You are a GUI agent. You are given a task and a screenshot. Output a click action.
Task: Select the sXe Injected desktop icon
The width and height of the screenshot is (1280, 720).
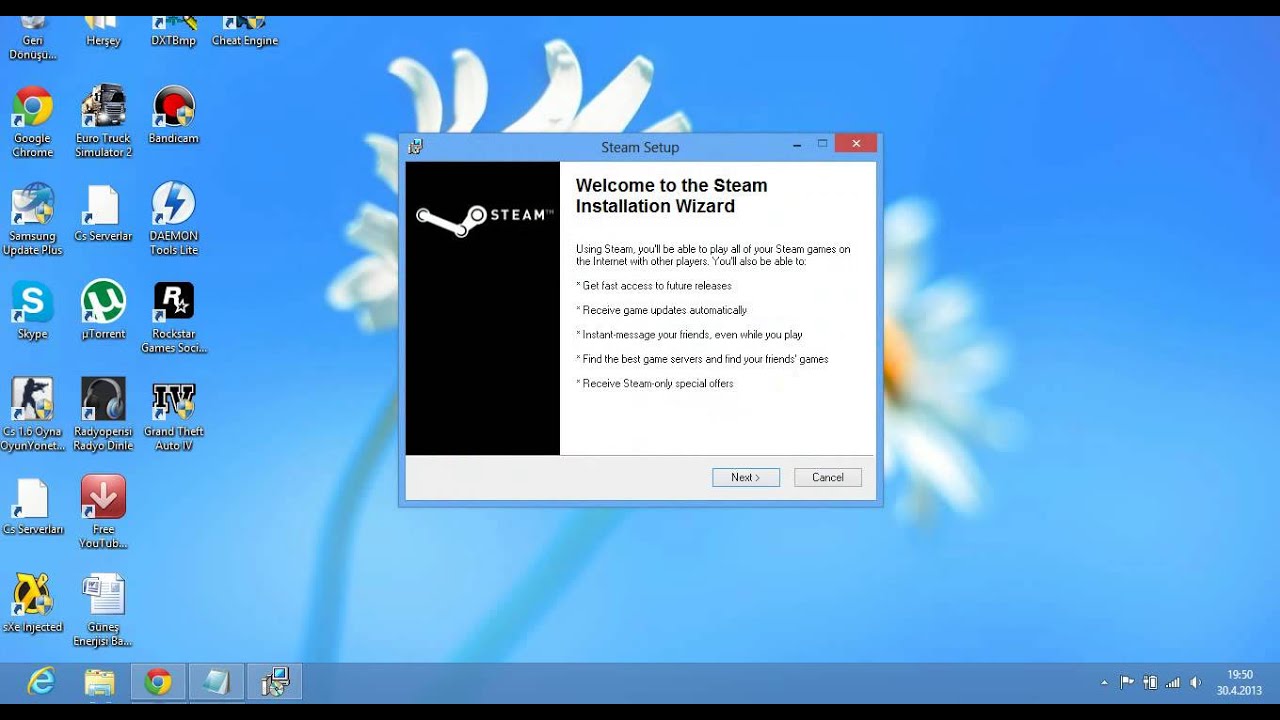pos(32,604)
